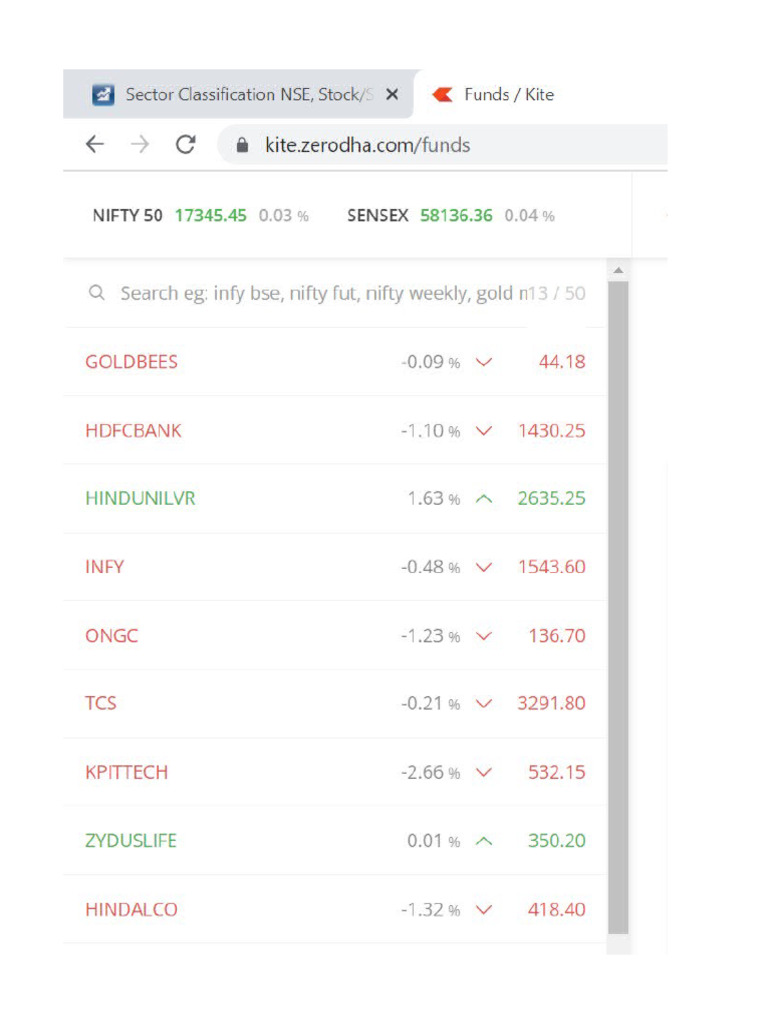Open HDFCBANK watchlist entry
Screen dimensions: 768x1024
[x=134, y=431]
